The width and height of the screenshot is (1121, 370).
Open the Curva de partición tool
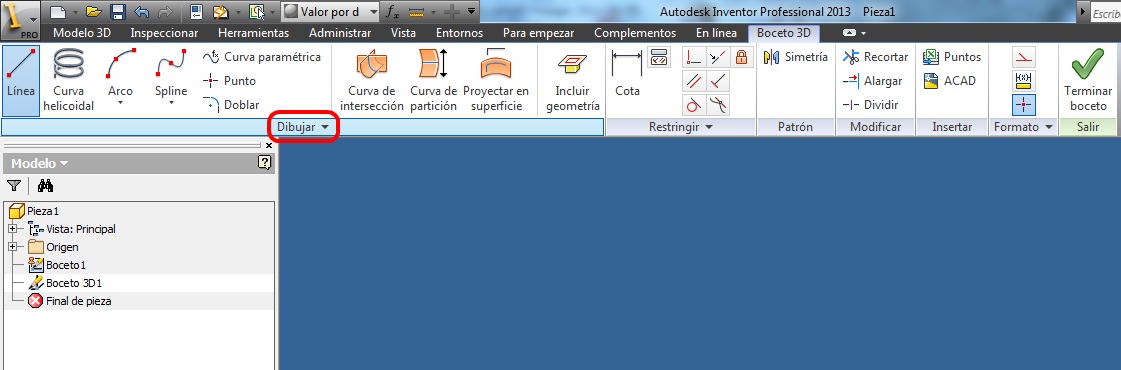point(433,80)
